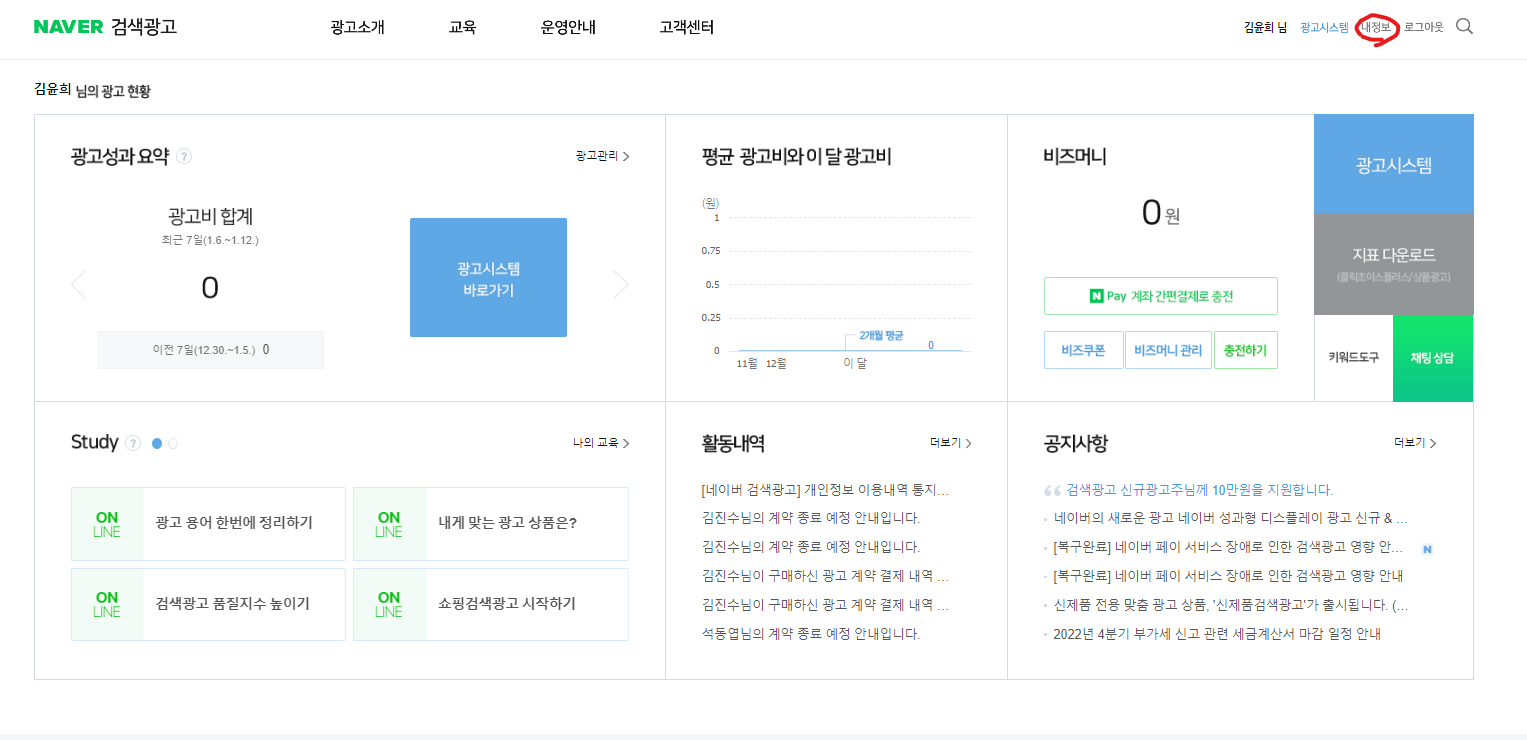Open notice 신제품검색광고 출시
This screenshot has height=740, width=1527.
pos(1230,605)
